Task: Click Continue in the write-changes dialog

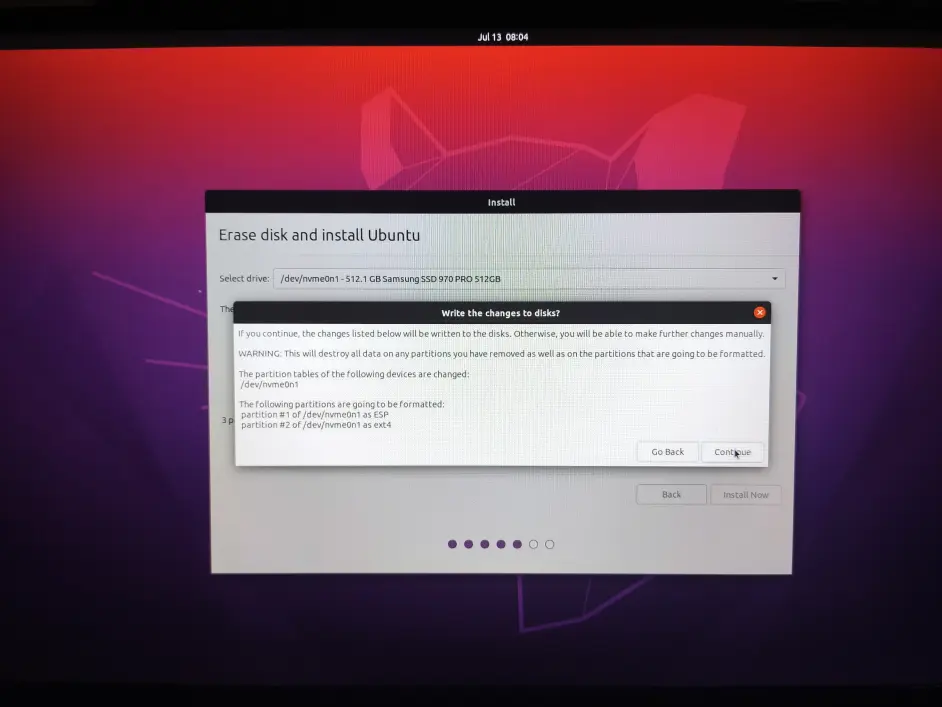Action: (732, 452)
